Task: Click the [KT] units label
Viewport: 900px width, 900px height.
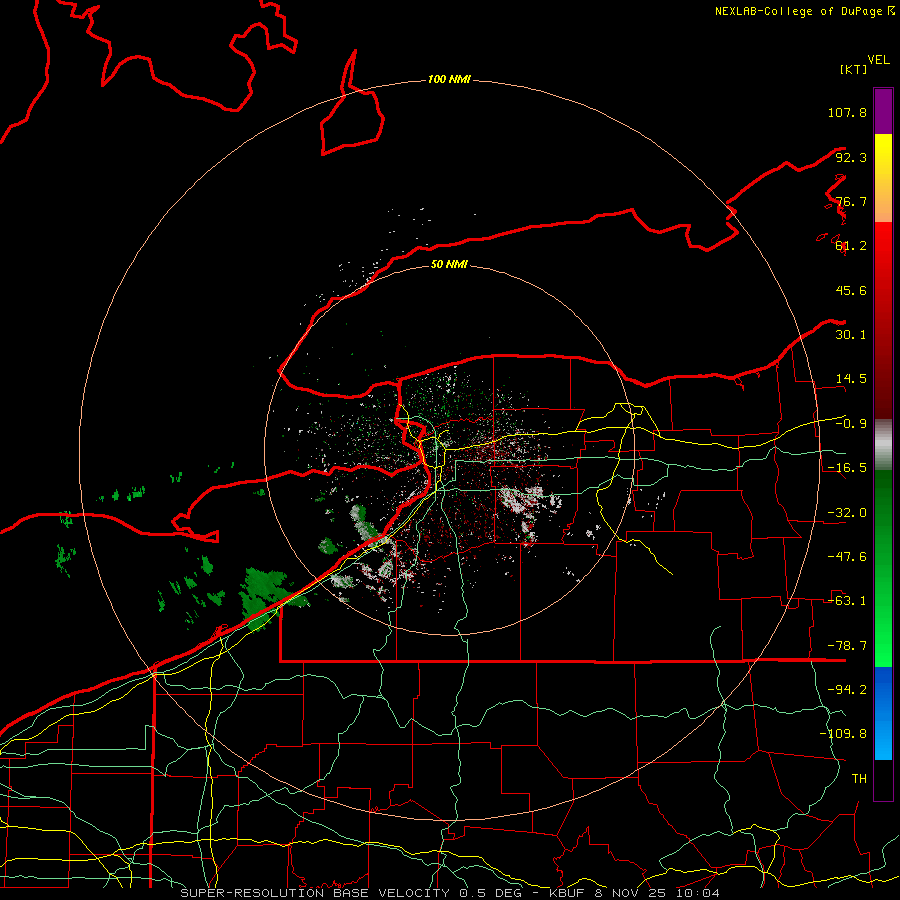Action: [x=853, y=69]
